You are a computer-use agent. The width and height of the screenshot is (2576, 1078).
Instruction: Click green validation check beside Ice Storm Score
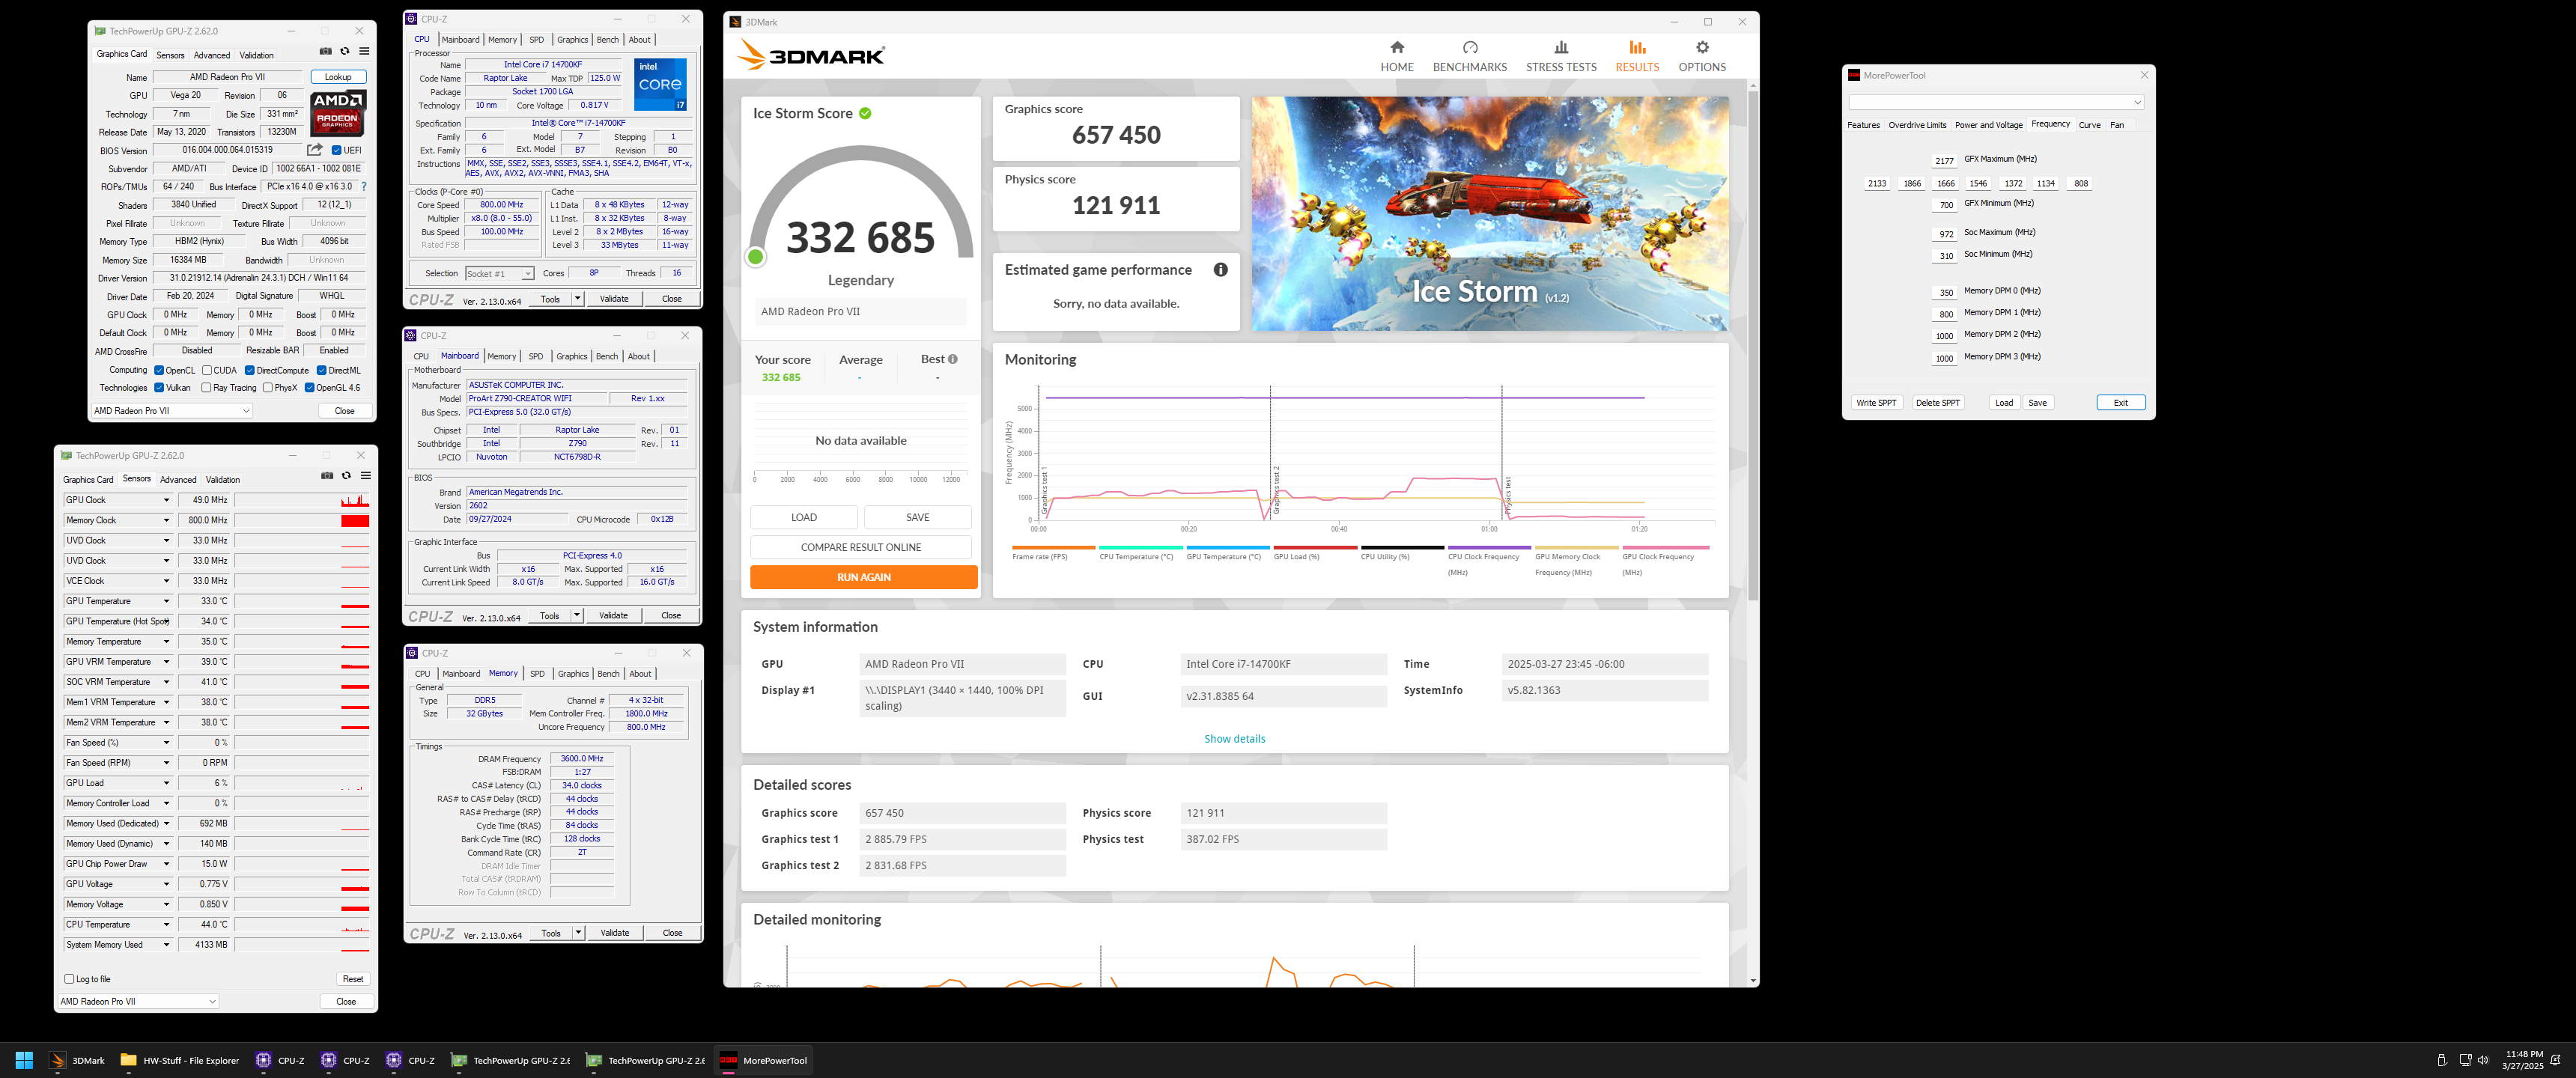(865, 114)
